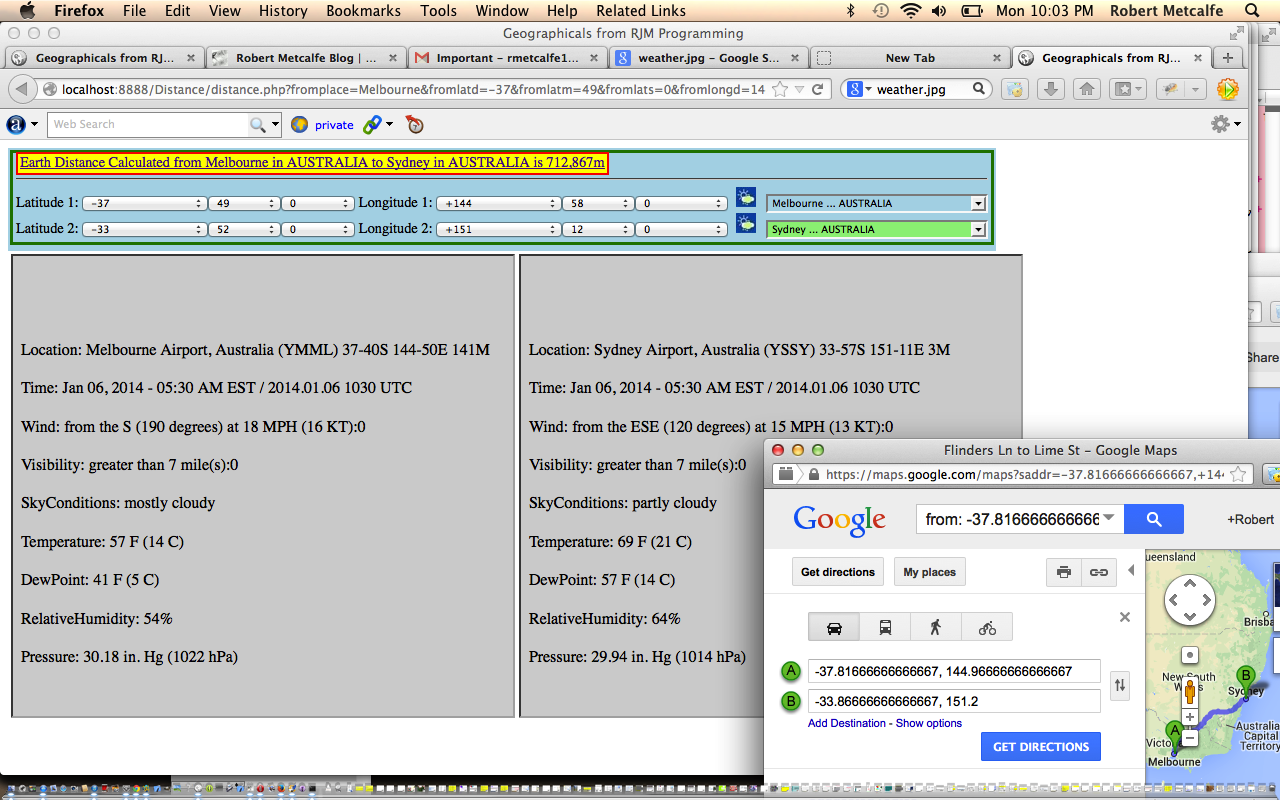1280x800 pixels.
Task: Choose the public transit bus mode
Action: point(886,627)
